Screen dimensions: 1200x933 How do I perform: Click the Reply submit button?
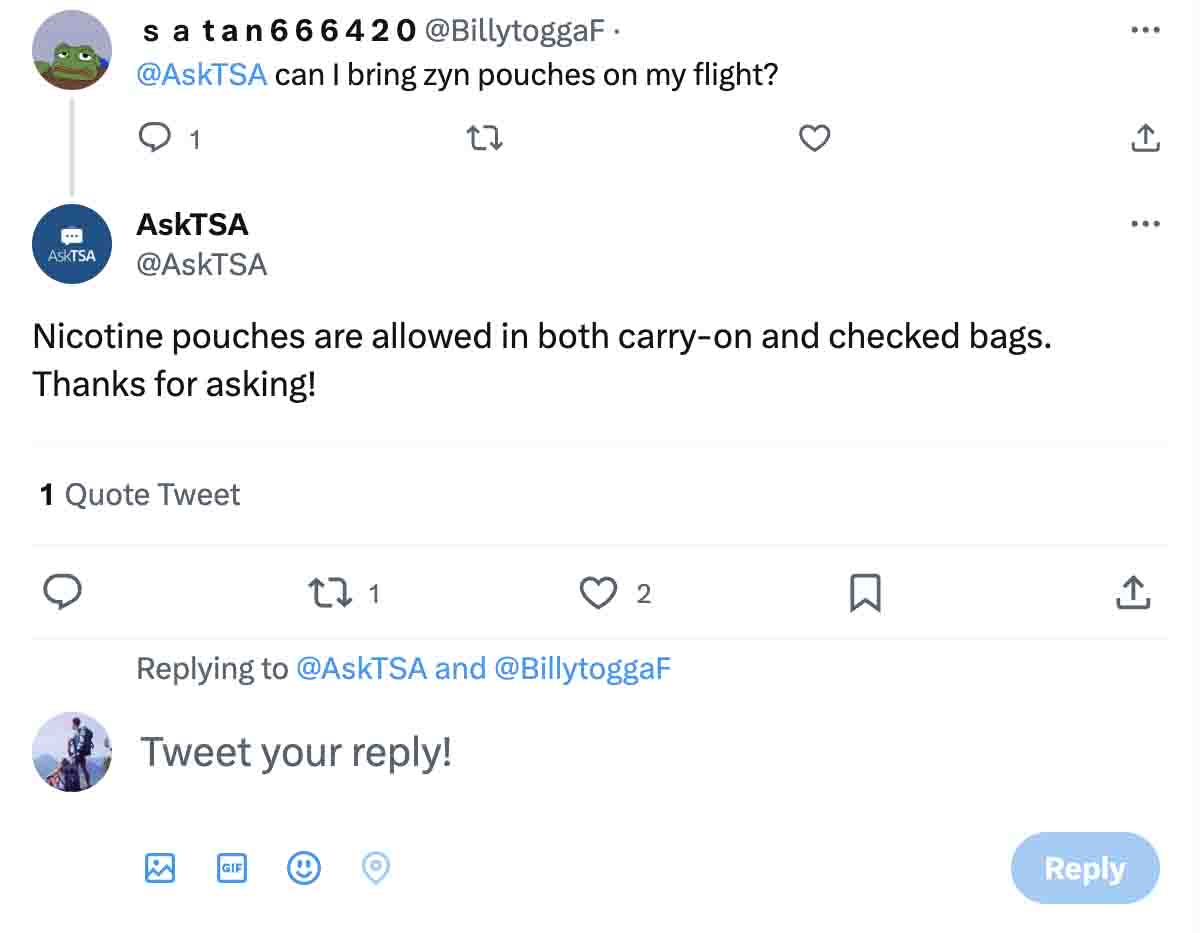pos(1085,868)
